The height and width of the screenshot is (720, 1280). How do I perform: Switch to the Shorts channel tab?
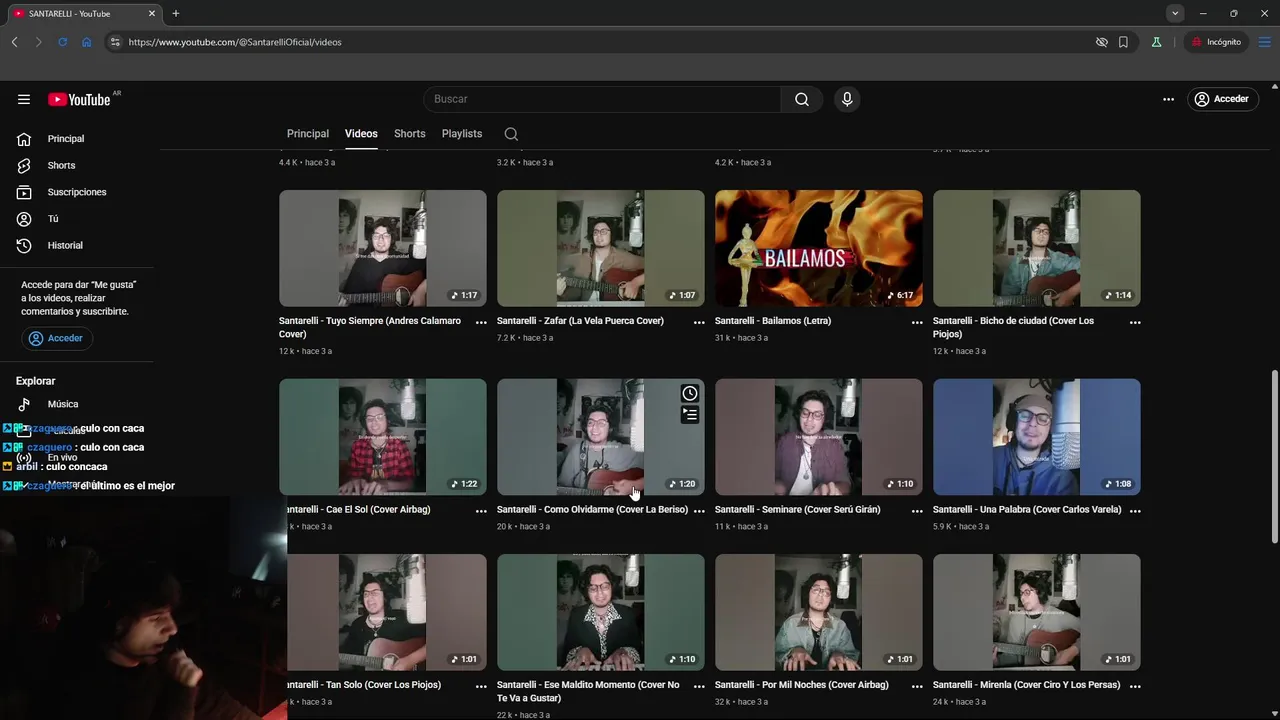click(409, 134)
